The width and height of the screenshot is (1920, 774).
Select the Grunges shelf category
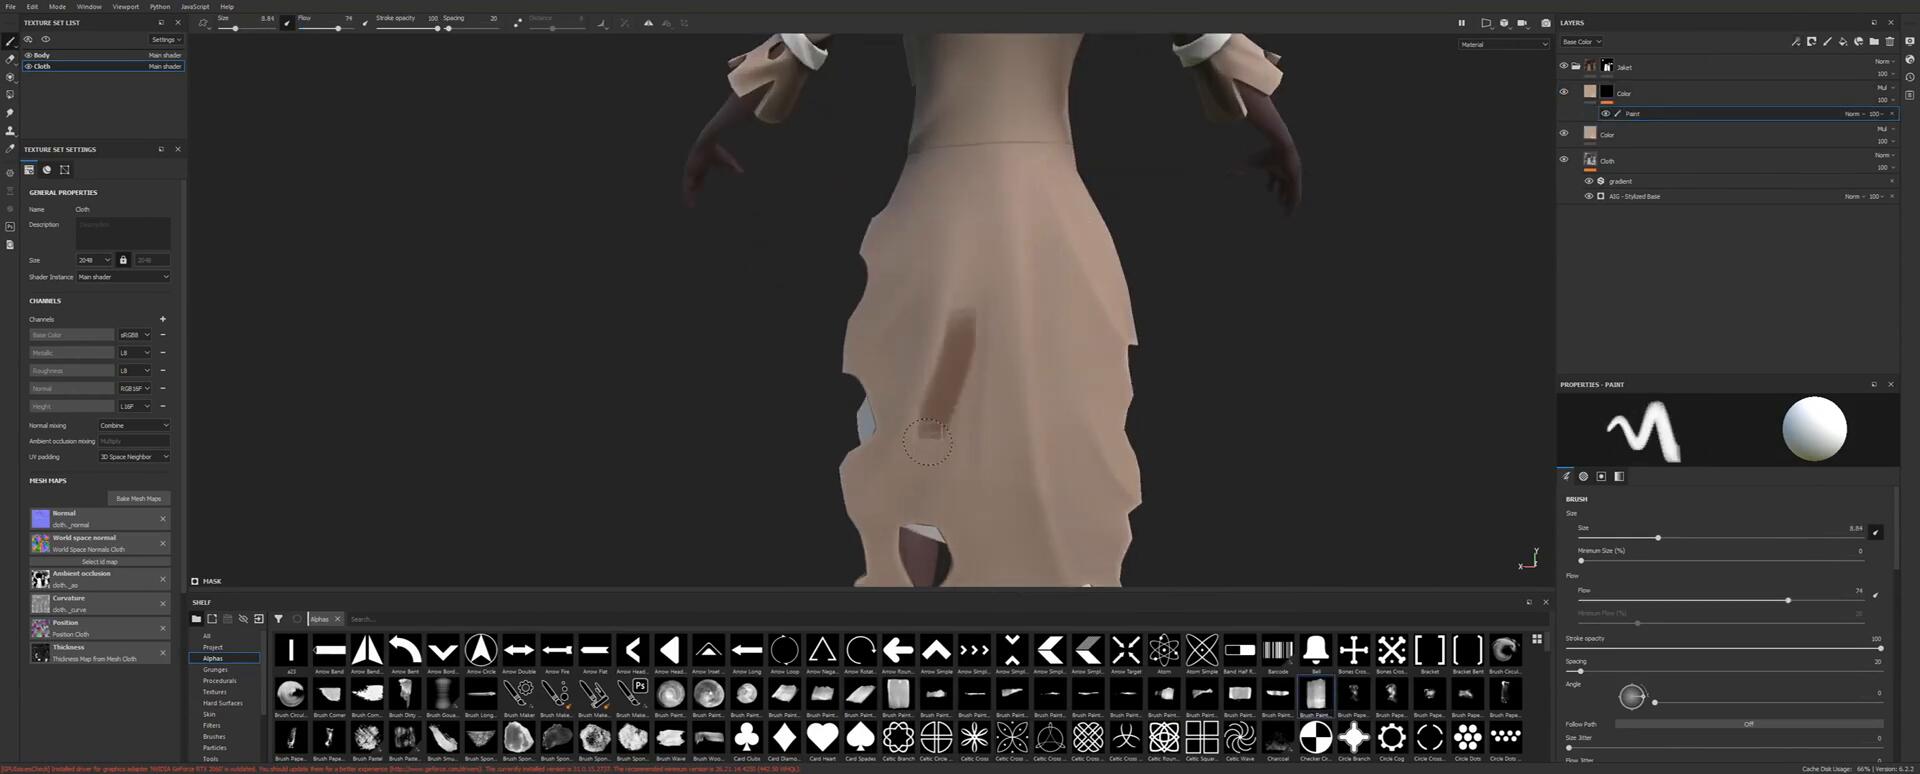pyautogui.click(x=215, y=670)
